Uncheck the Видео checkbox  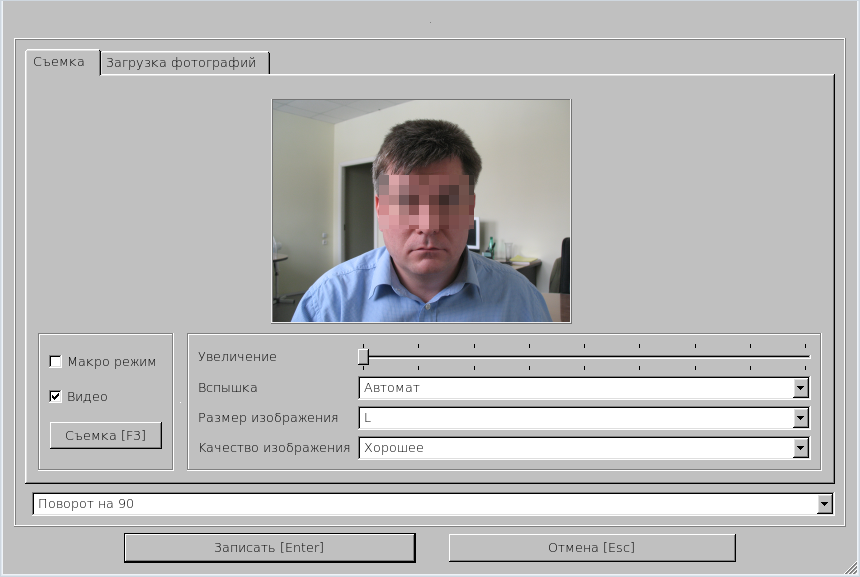click(x=55, y=396)
